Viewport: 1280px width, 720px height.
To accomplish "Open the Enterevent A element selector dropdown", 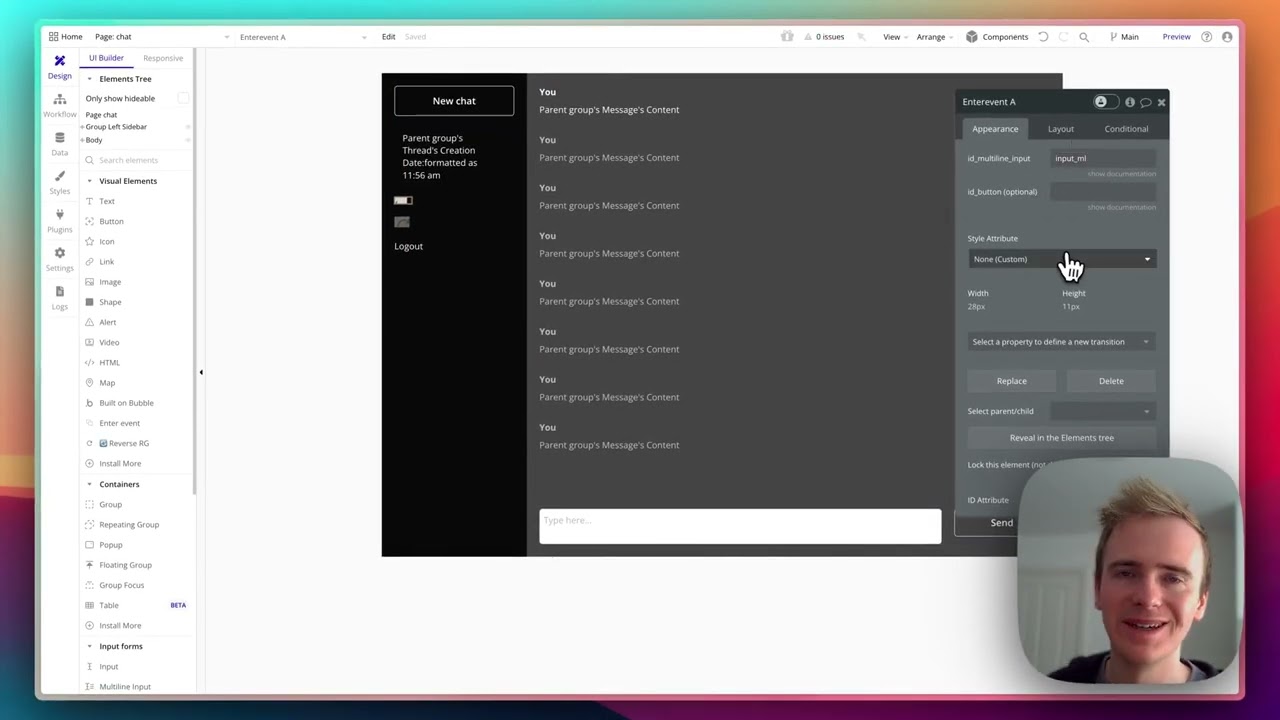I will [x=303, y=37].
